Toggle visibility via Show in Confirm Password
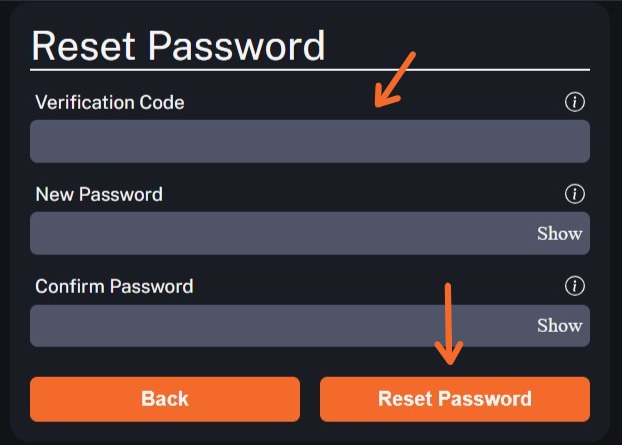622x445 pixels. [x=560, y=325]
